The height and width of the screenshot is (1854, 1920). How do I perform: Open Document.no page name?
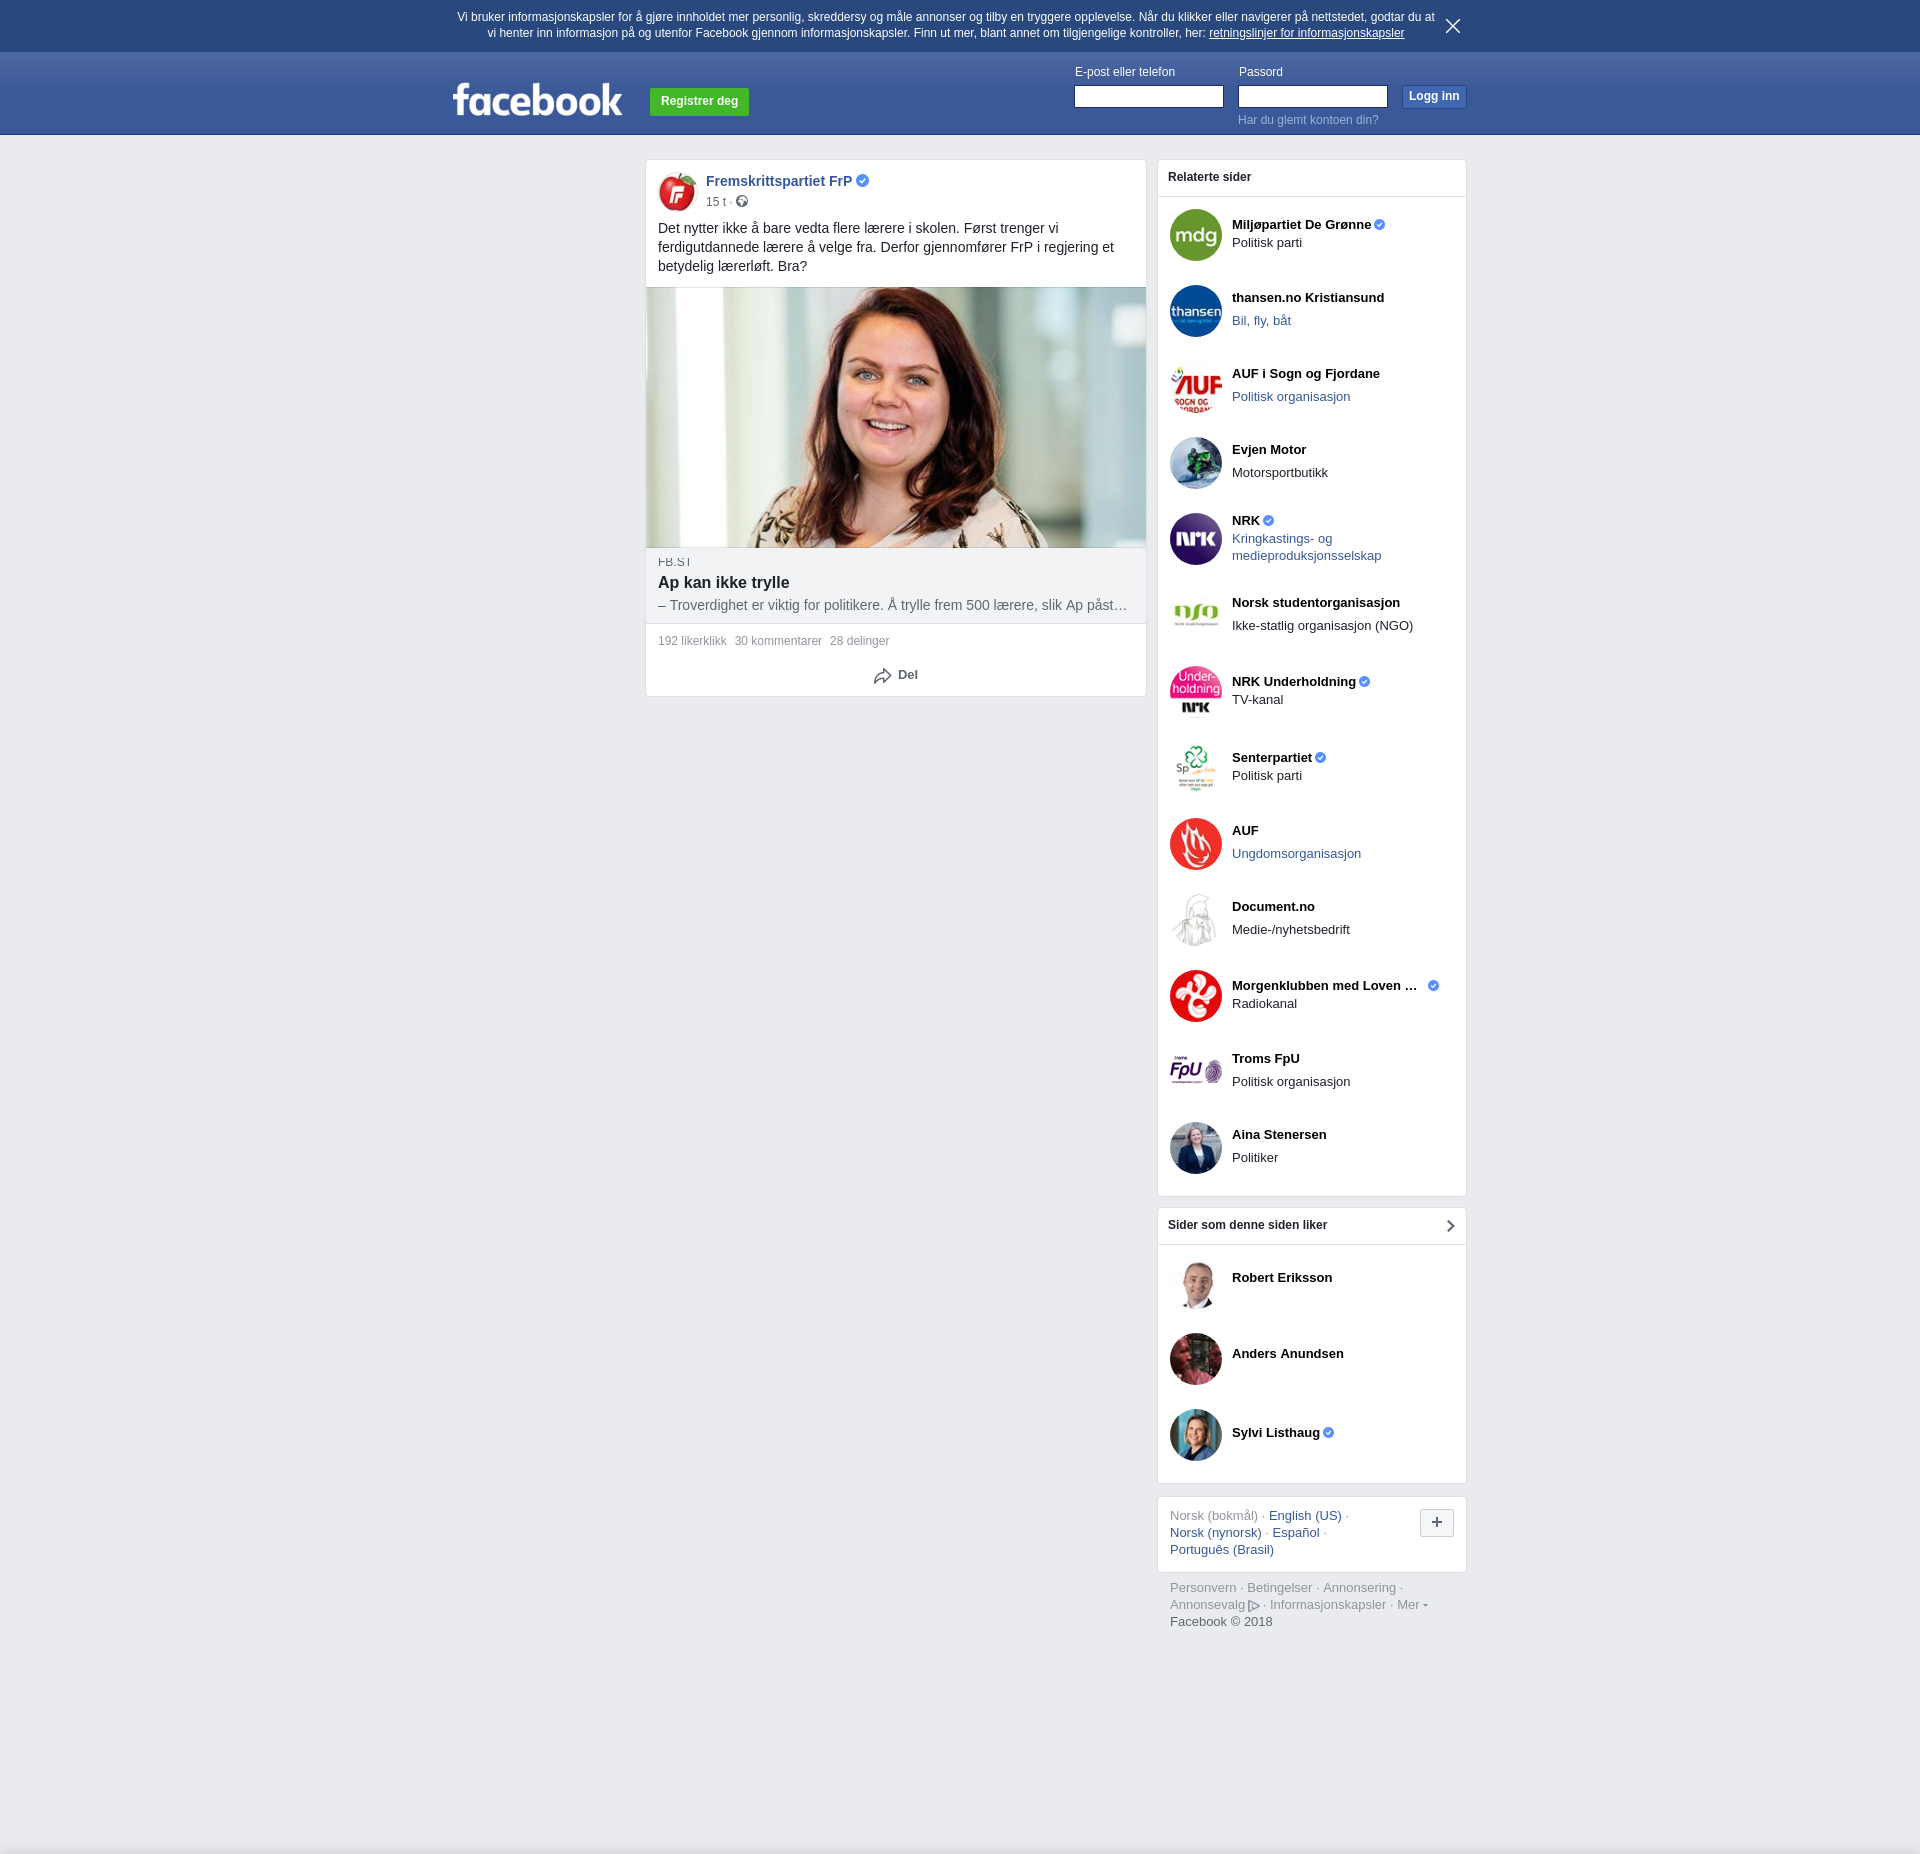pos(1273,907)
